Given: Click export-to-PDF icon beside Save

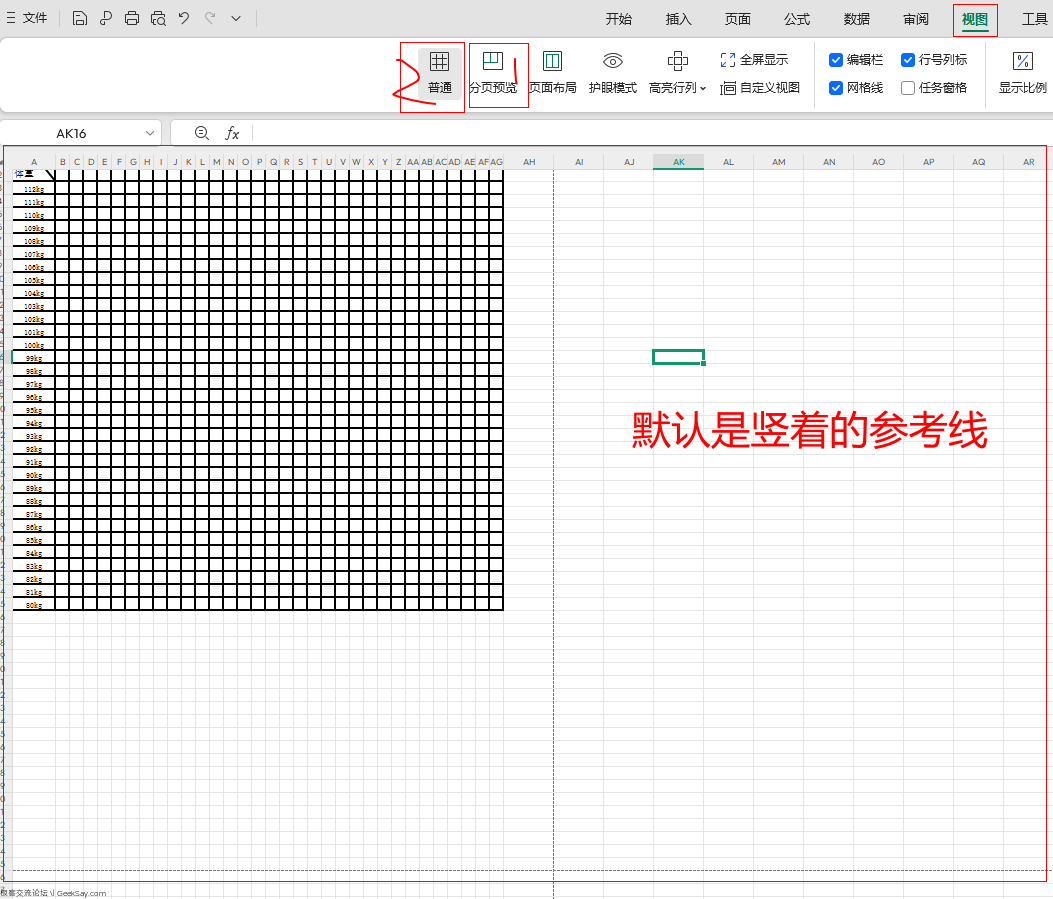Looking at the screenshot, I should [x=105, y=18].
